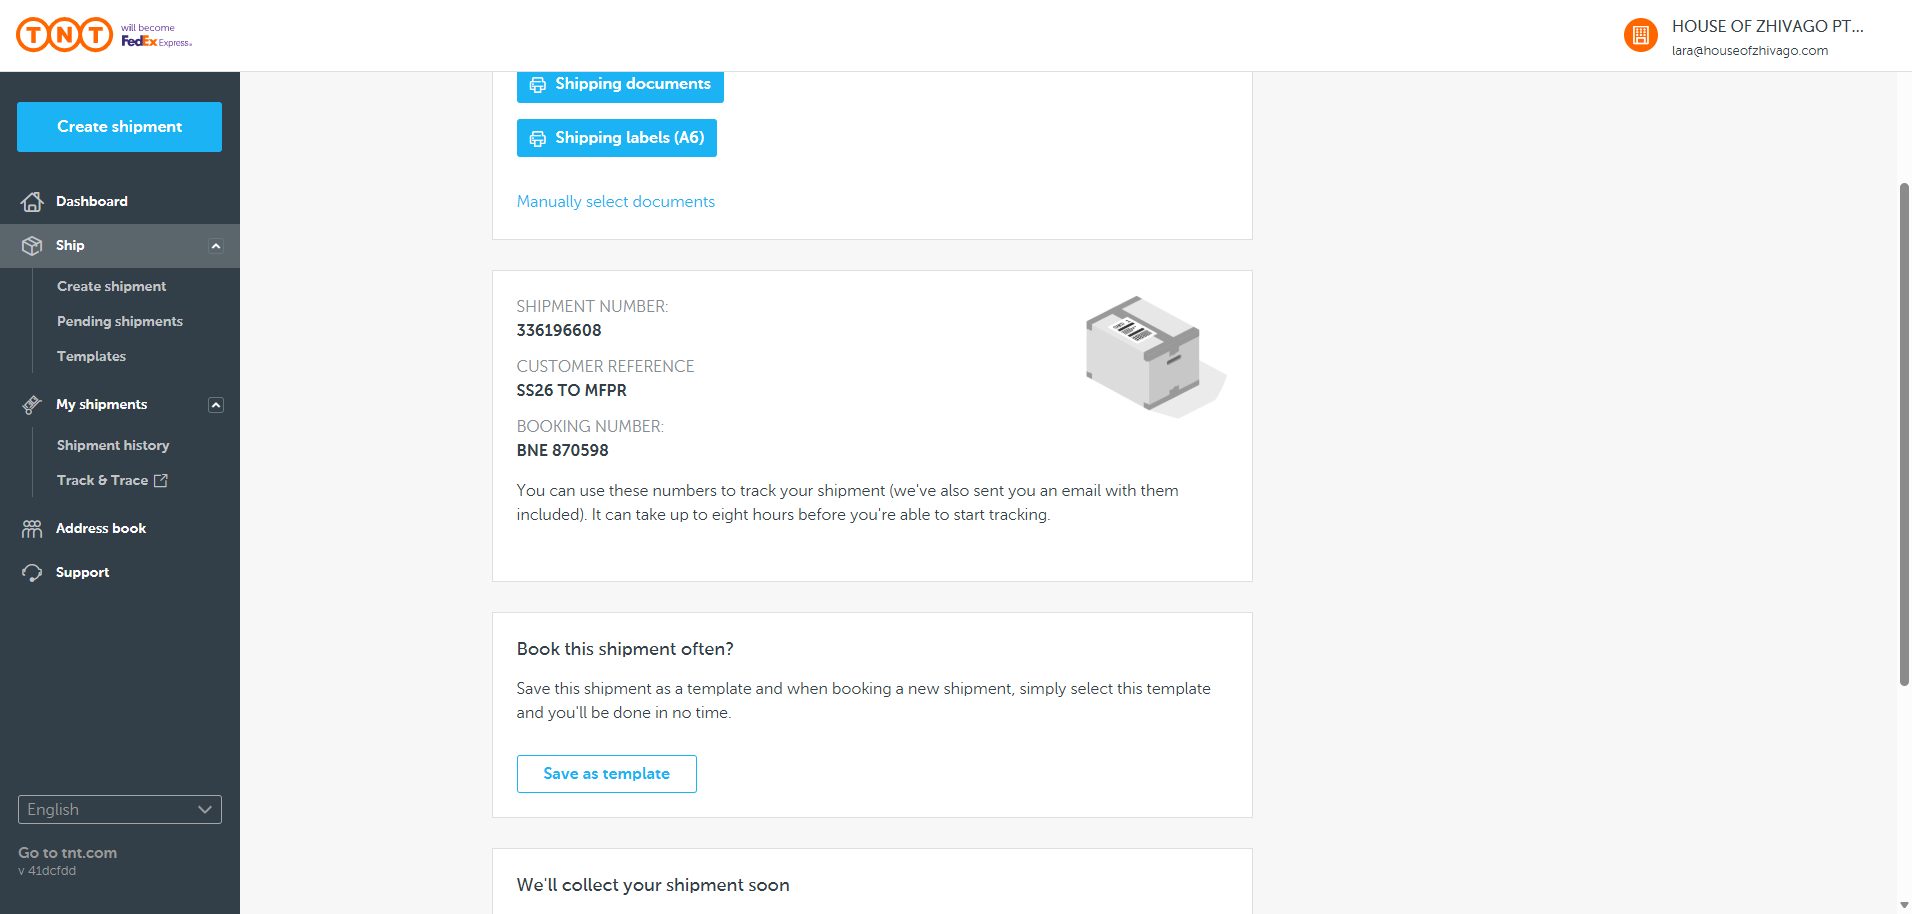Print Shipping labels (A6)
The image size is (1912, 914).
pyautogui.click(x=617, y=138)
